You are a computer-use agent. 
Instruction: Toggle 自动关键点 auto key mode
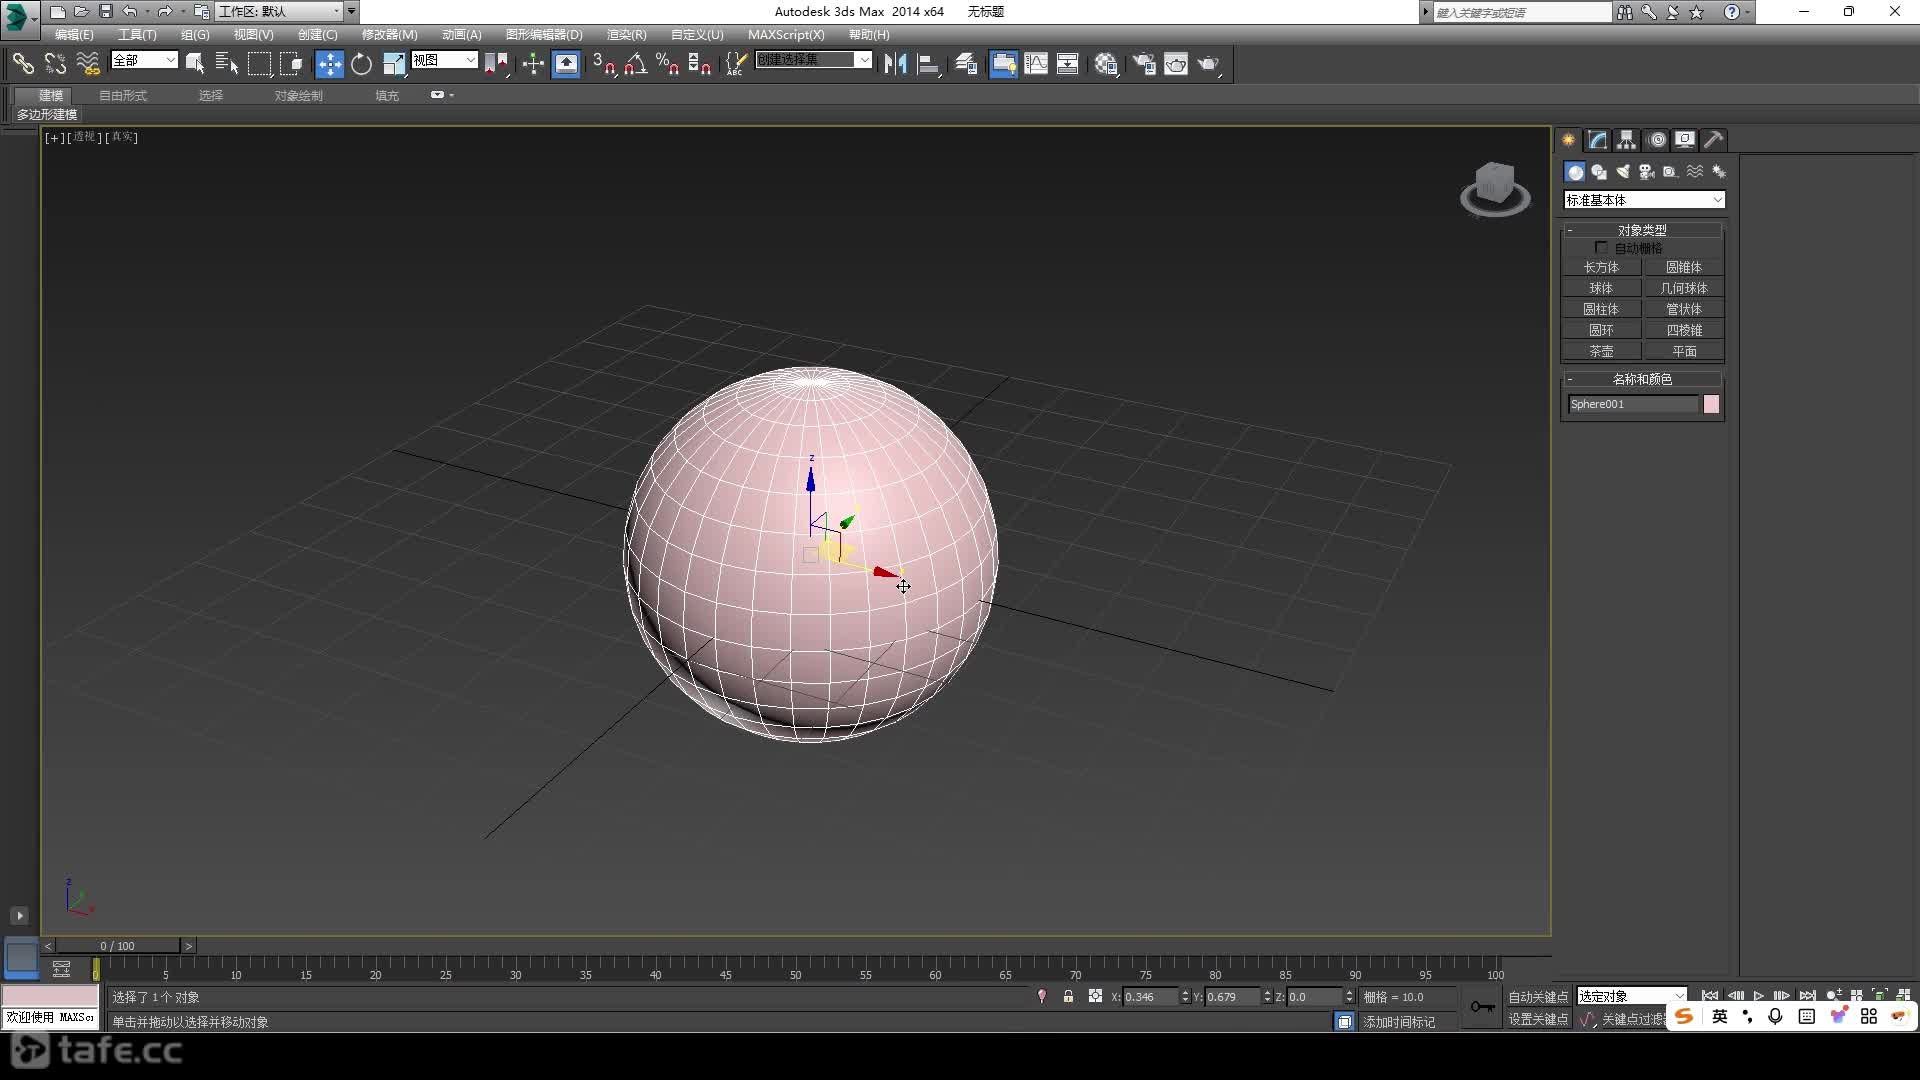(1538, 997)
